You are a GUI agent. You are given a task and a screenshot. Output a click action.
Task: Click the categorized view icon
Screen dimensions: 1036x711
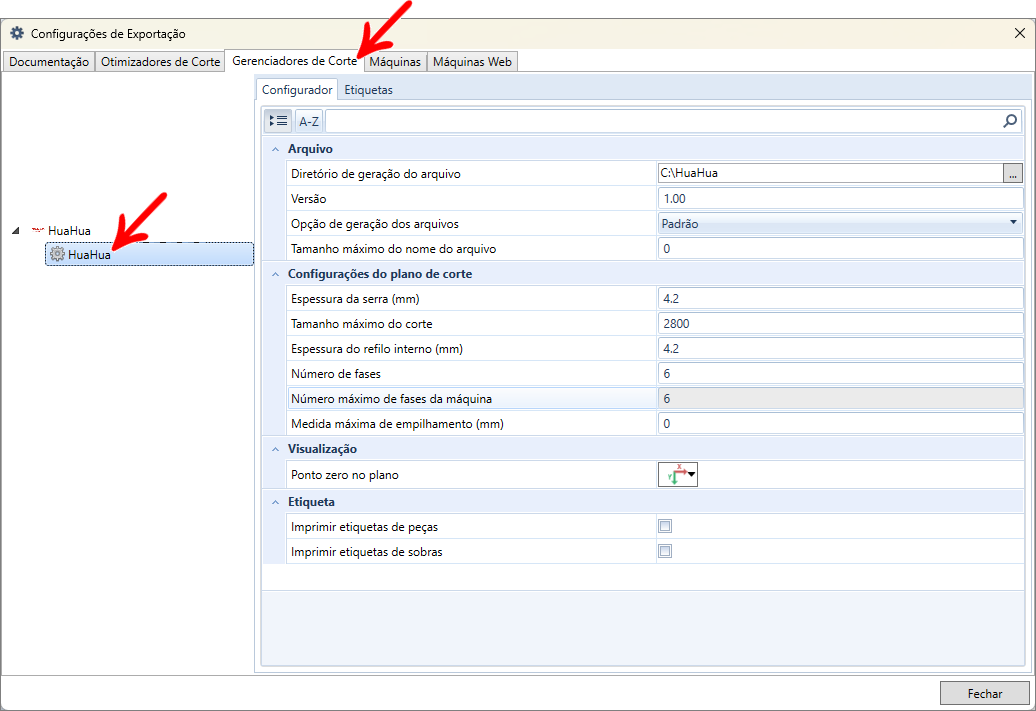278,121
